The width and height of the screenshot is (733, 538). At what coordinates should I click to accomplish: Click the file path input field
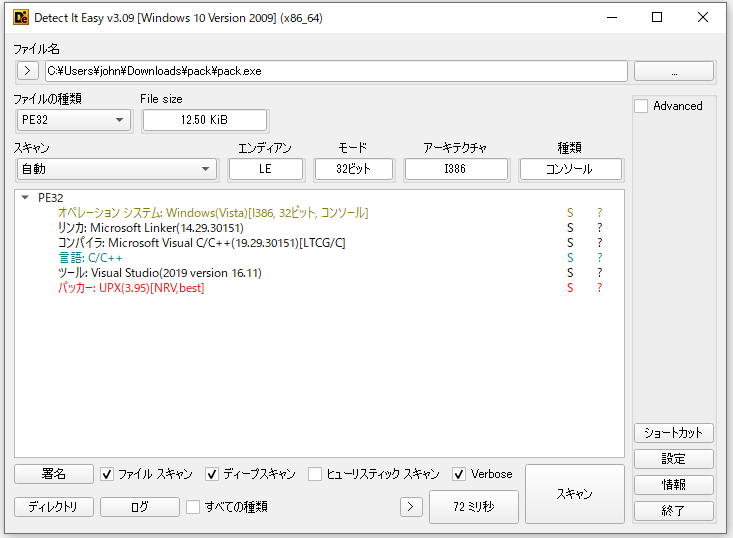tap(336, 71)
